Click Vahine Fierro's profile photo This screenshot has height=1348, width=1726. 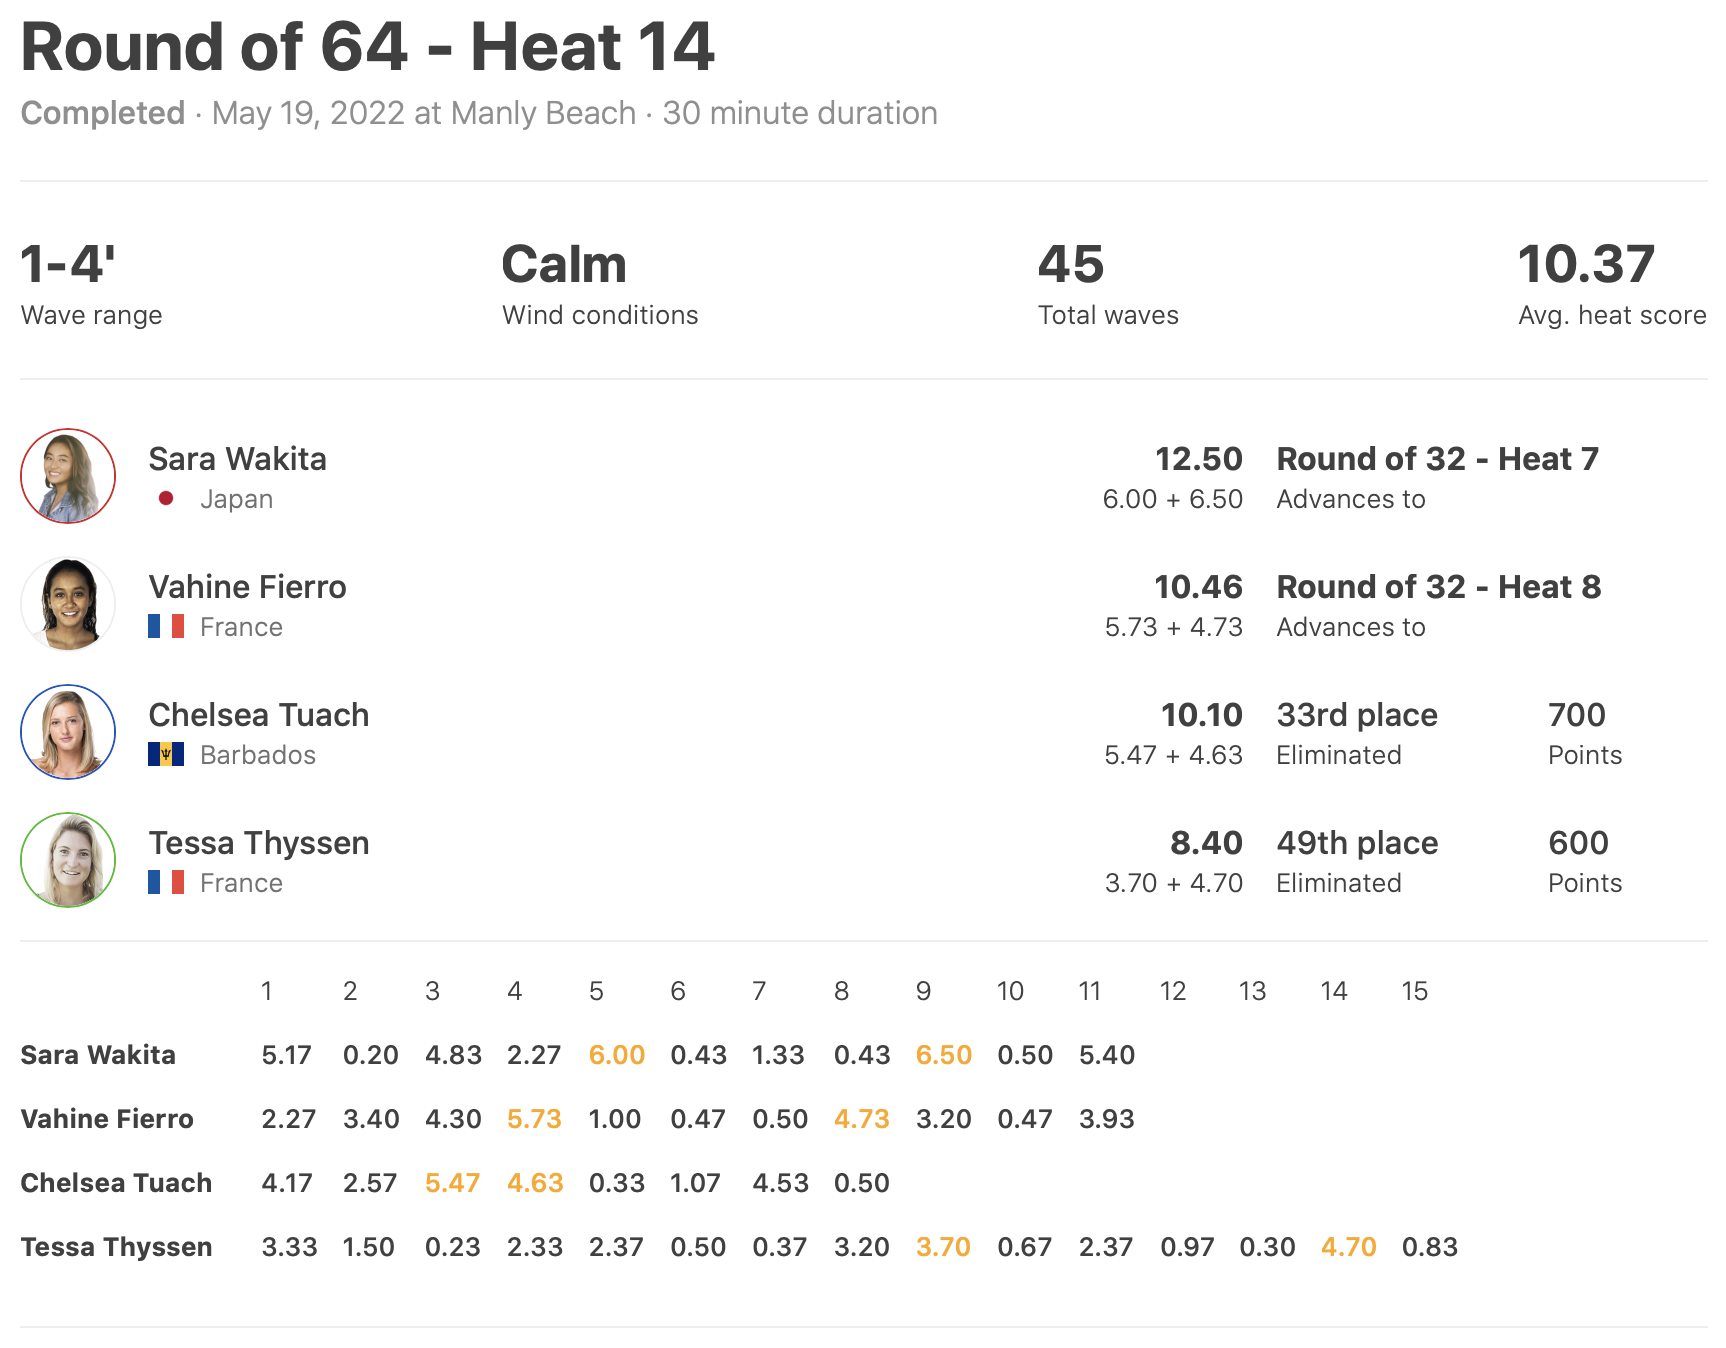coord(68,604)
